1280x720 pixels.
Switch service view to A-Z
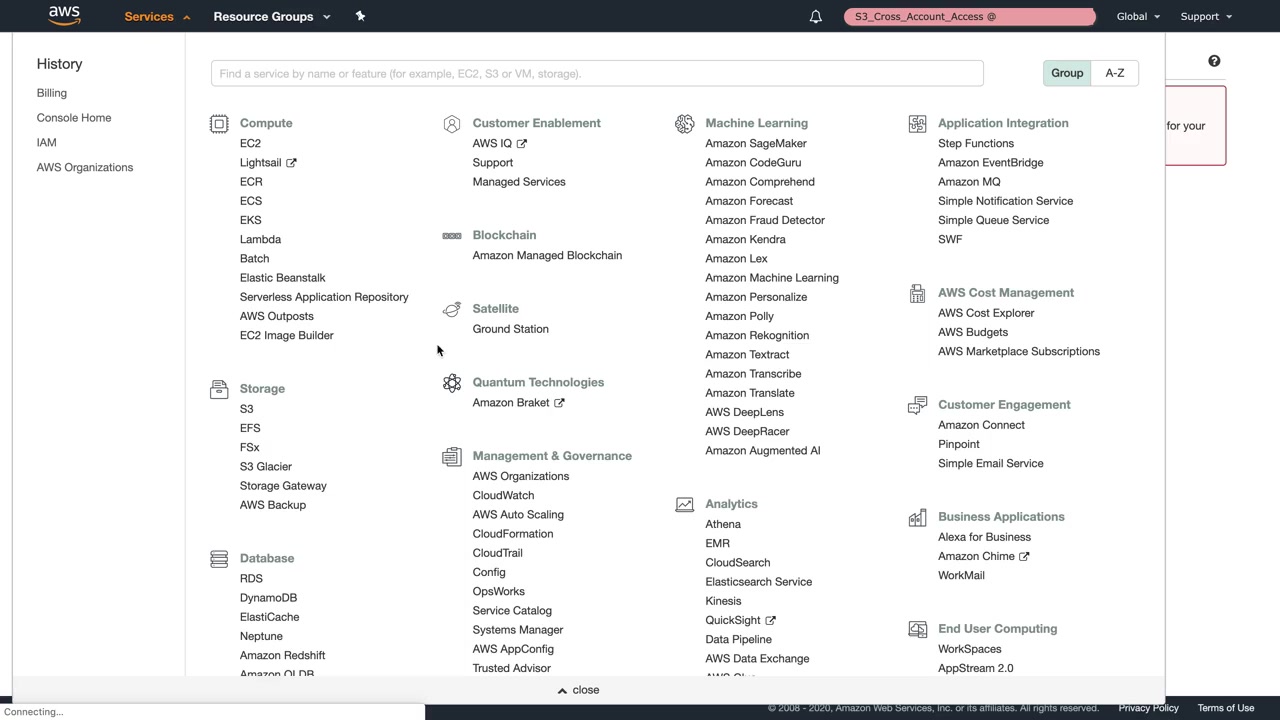click(1114, 73)
